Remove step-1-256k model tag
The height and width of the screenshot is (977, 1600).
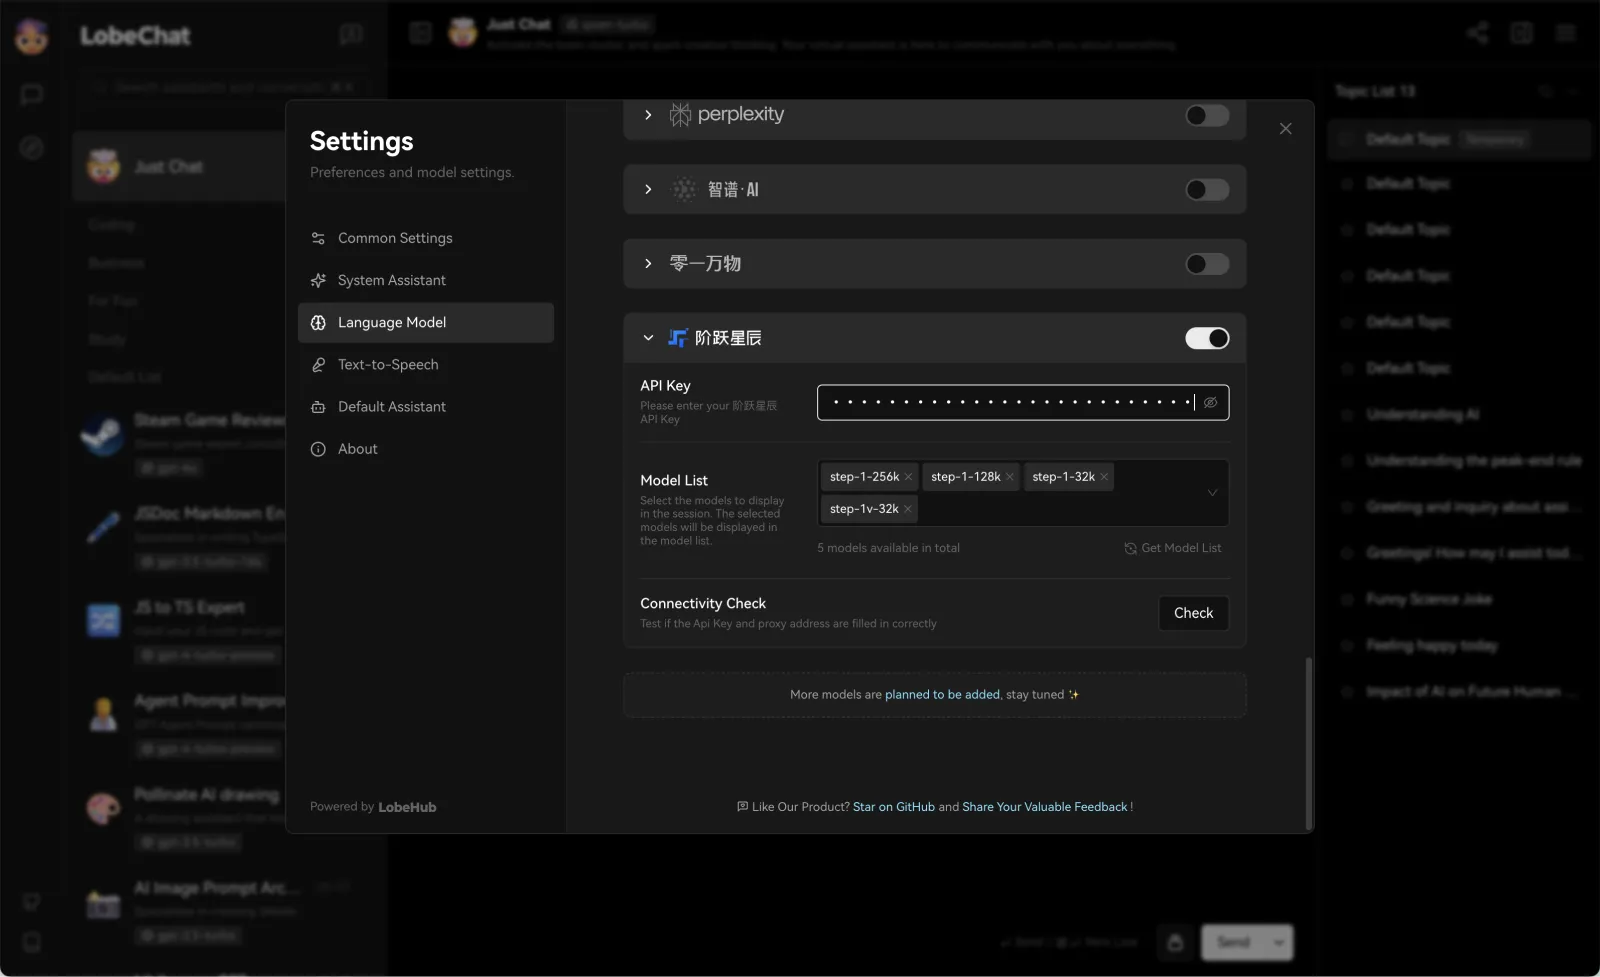[908, 477]
